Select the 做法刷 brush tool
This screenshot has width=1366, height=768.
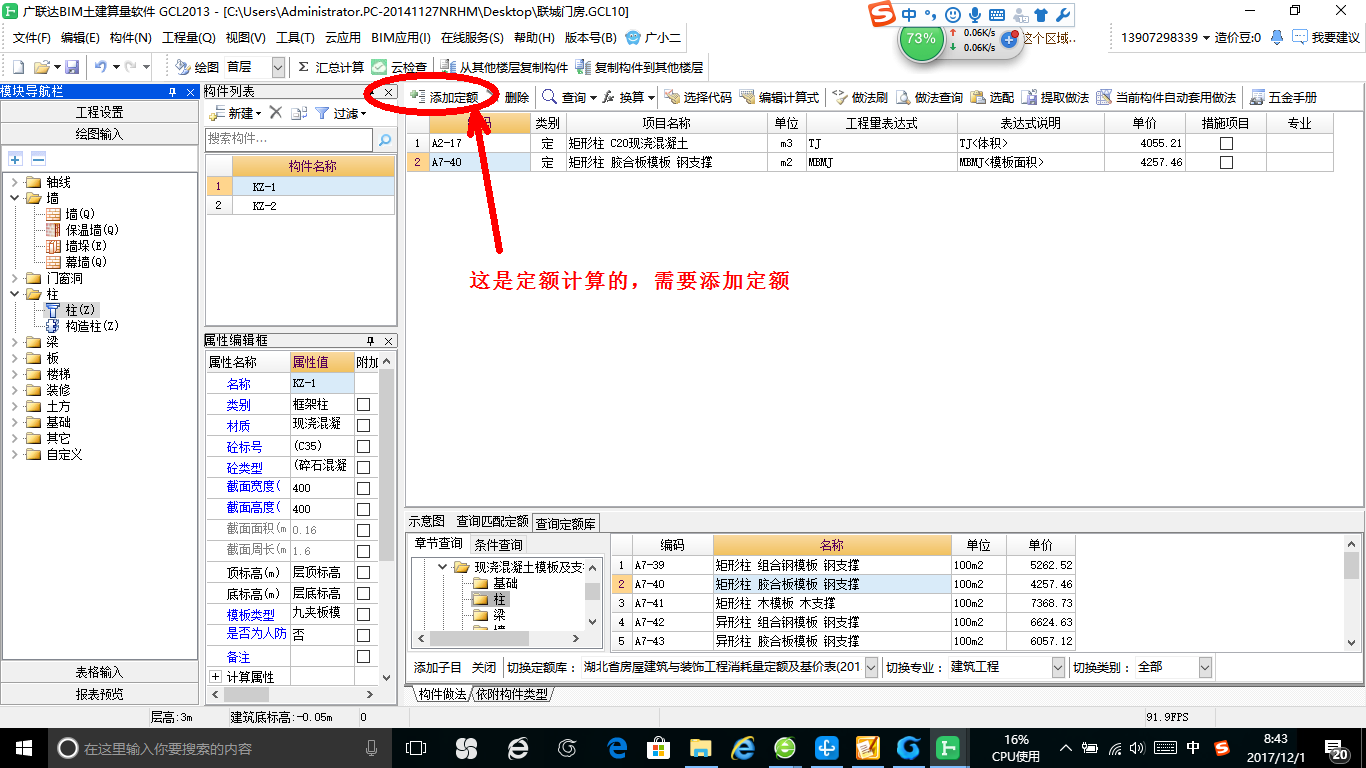[860, 97]
